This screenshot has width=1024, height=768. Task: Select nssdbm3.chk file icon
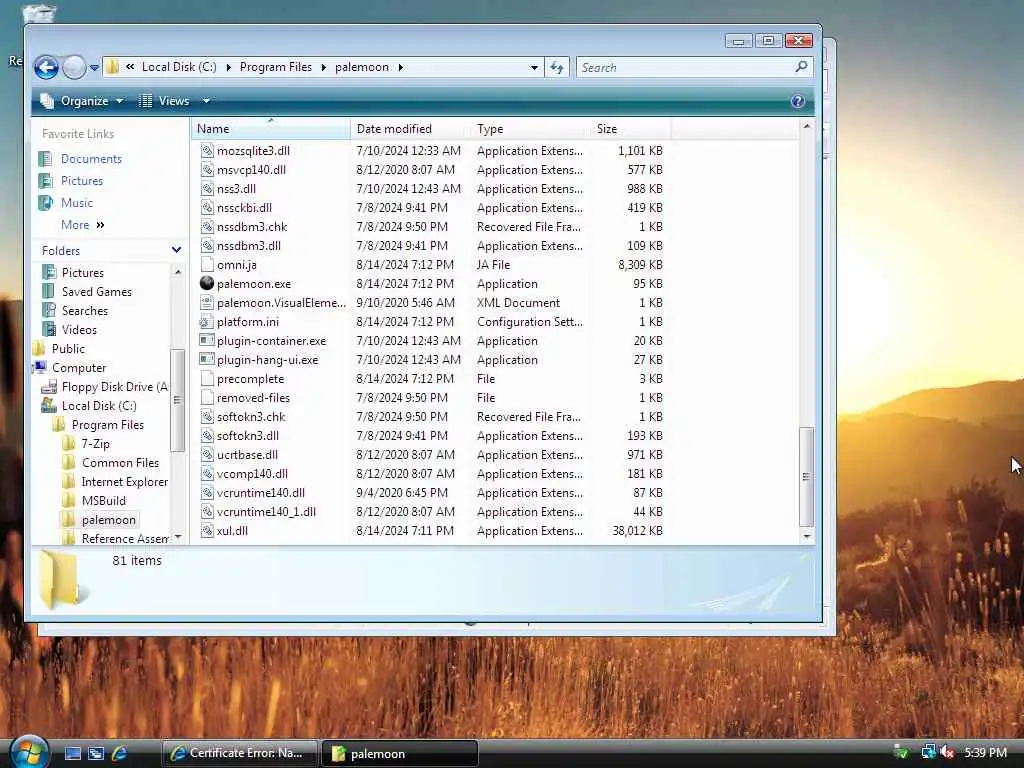pos(207,227)
